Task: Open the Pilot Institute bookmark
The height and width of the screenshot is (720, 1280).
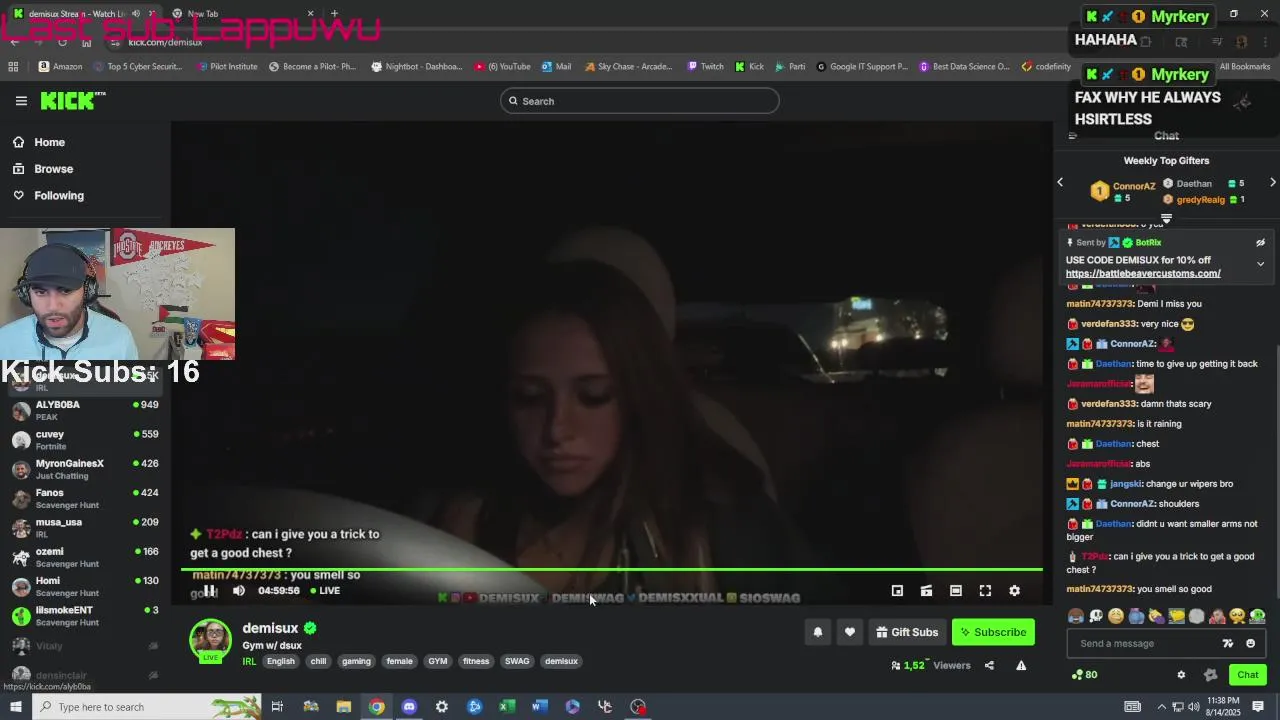Action: pos(227,67)
